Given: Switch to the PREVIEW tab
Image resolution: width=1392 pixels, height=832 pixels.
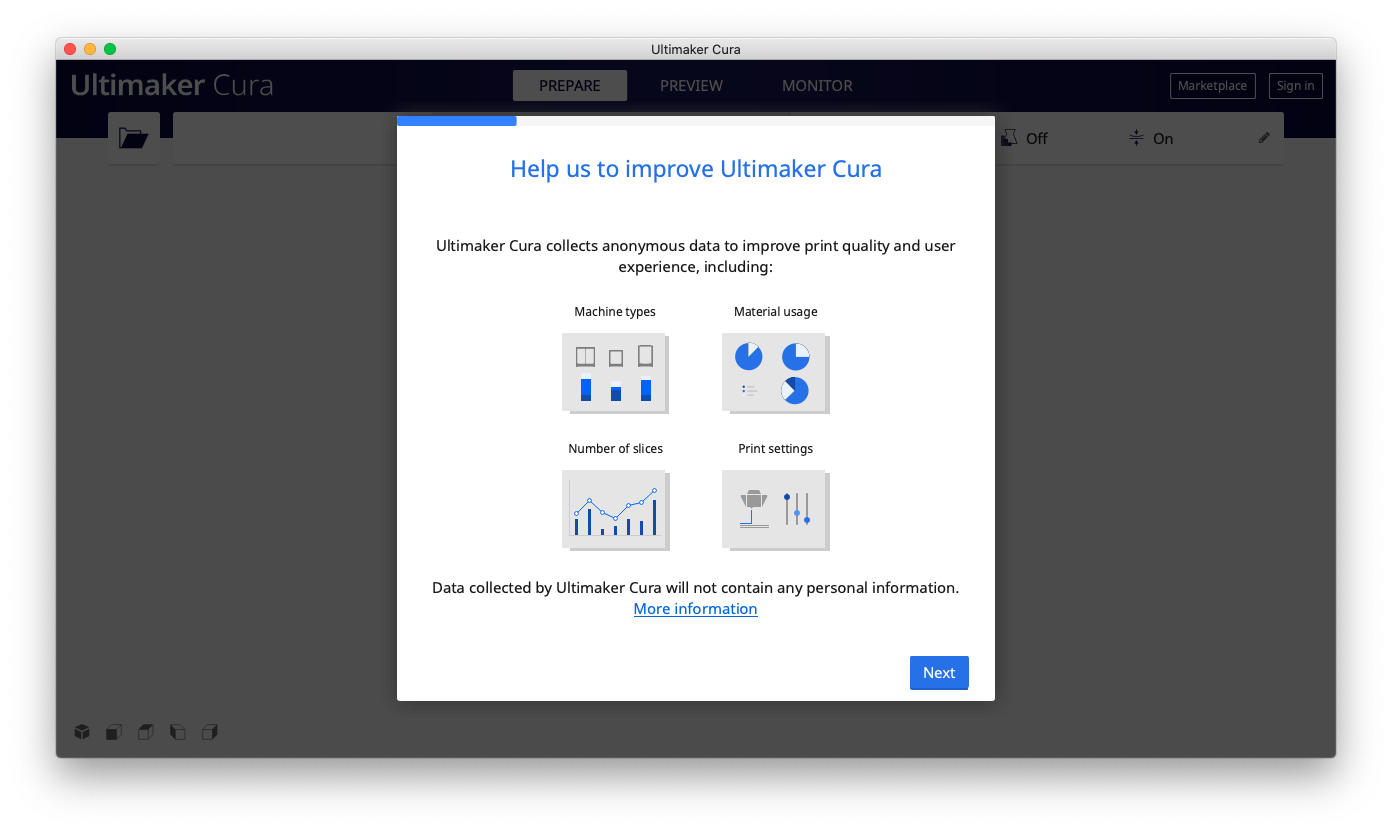Looking at the screenshot, I should [691, 86].
